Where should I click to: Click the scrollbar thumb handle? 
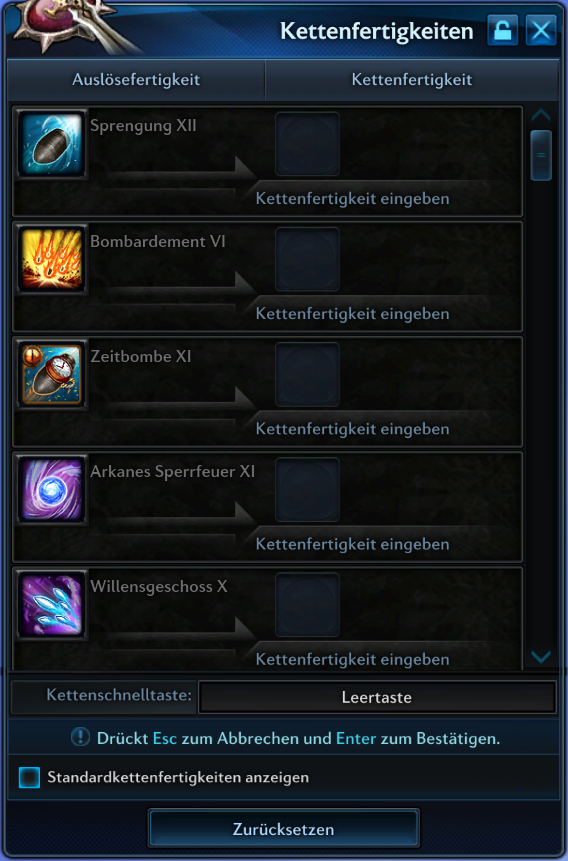541,155
